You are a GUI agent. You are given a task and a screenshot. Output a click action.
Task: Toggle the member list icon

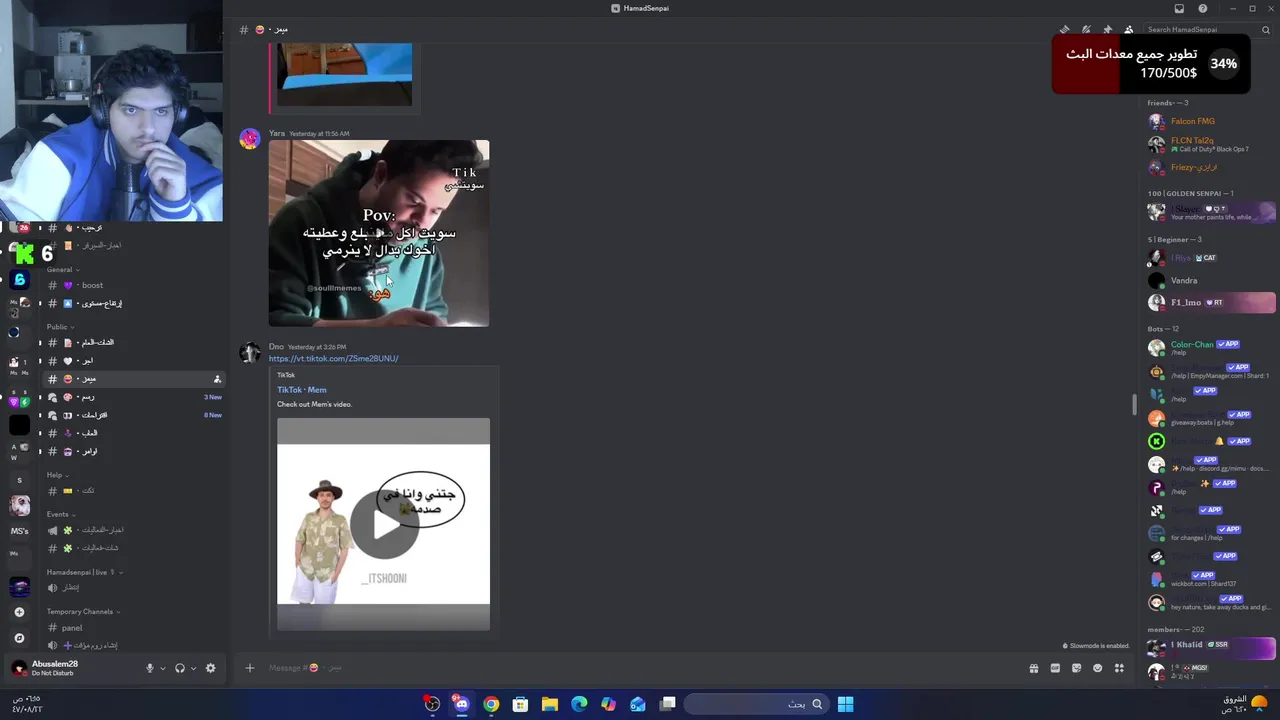(1129, 30)
